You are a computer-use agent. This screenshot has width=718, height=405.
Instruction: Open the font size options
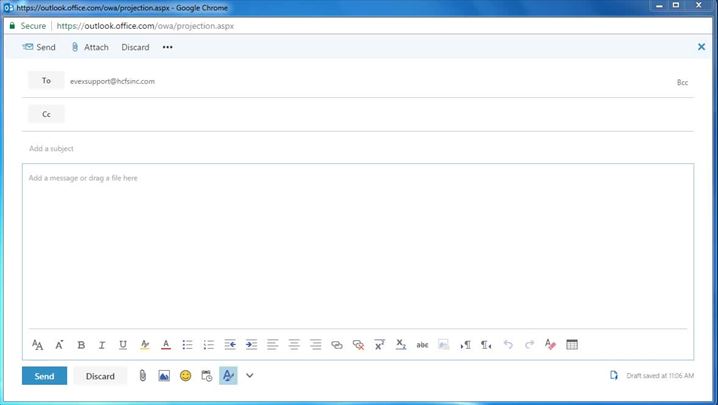point(59,345)
